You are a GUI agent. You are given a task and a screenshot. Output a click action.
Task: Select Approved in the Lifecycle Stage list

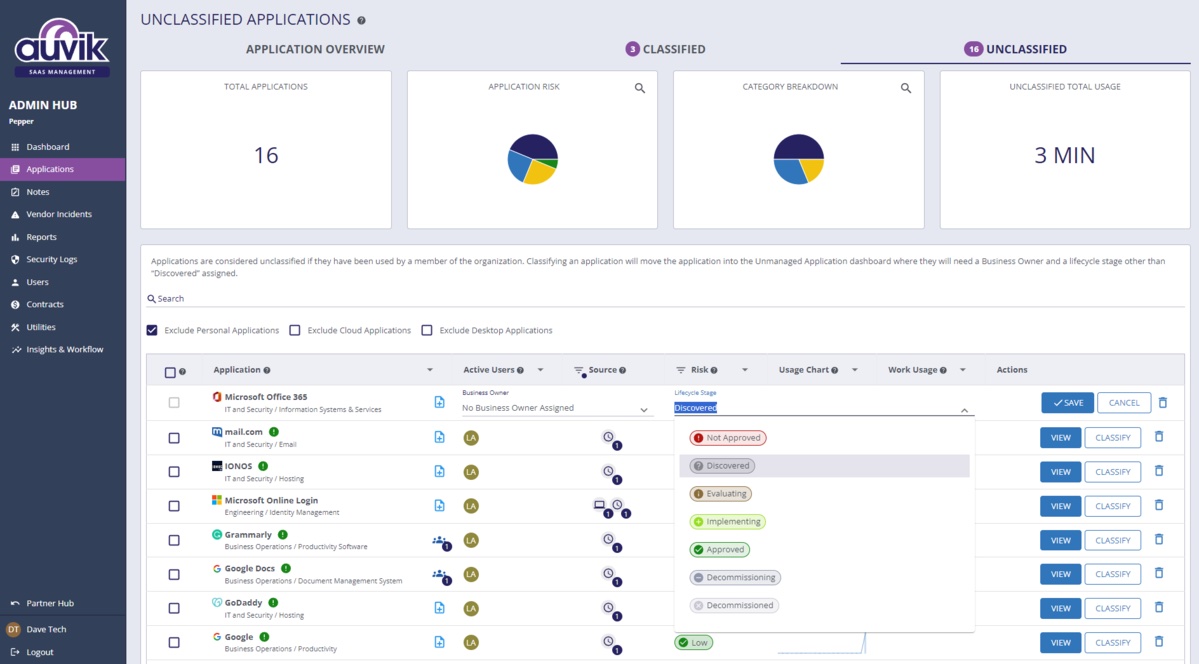(720, 549)
